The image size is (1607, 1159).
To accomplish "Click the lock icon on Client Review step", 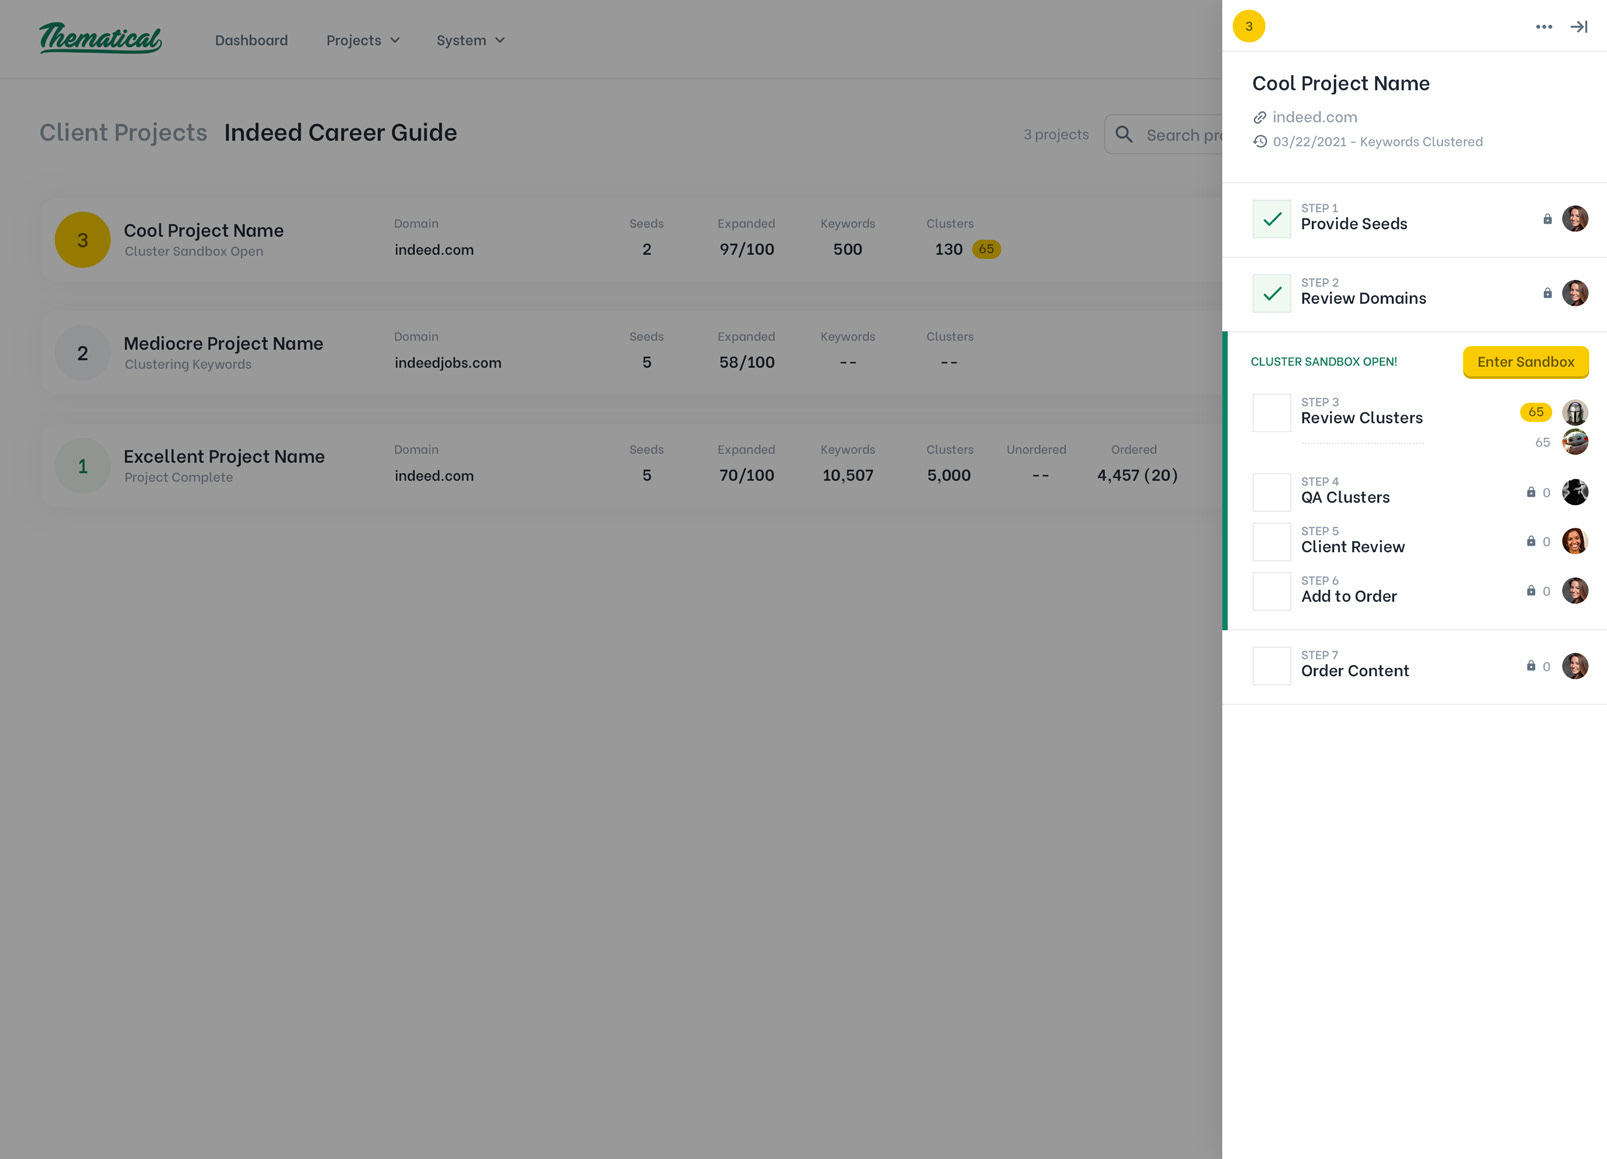I will [1531, 541].
